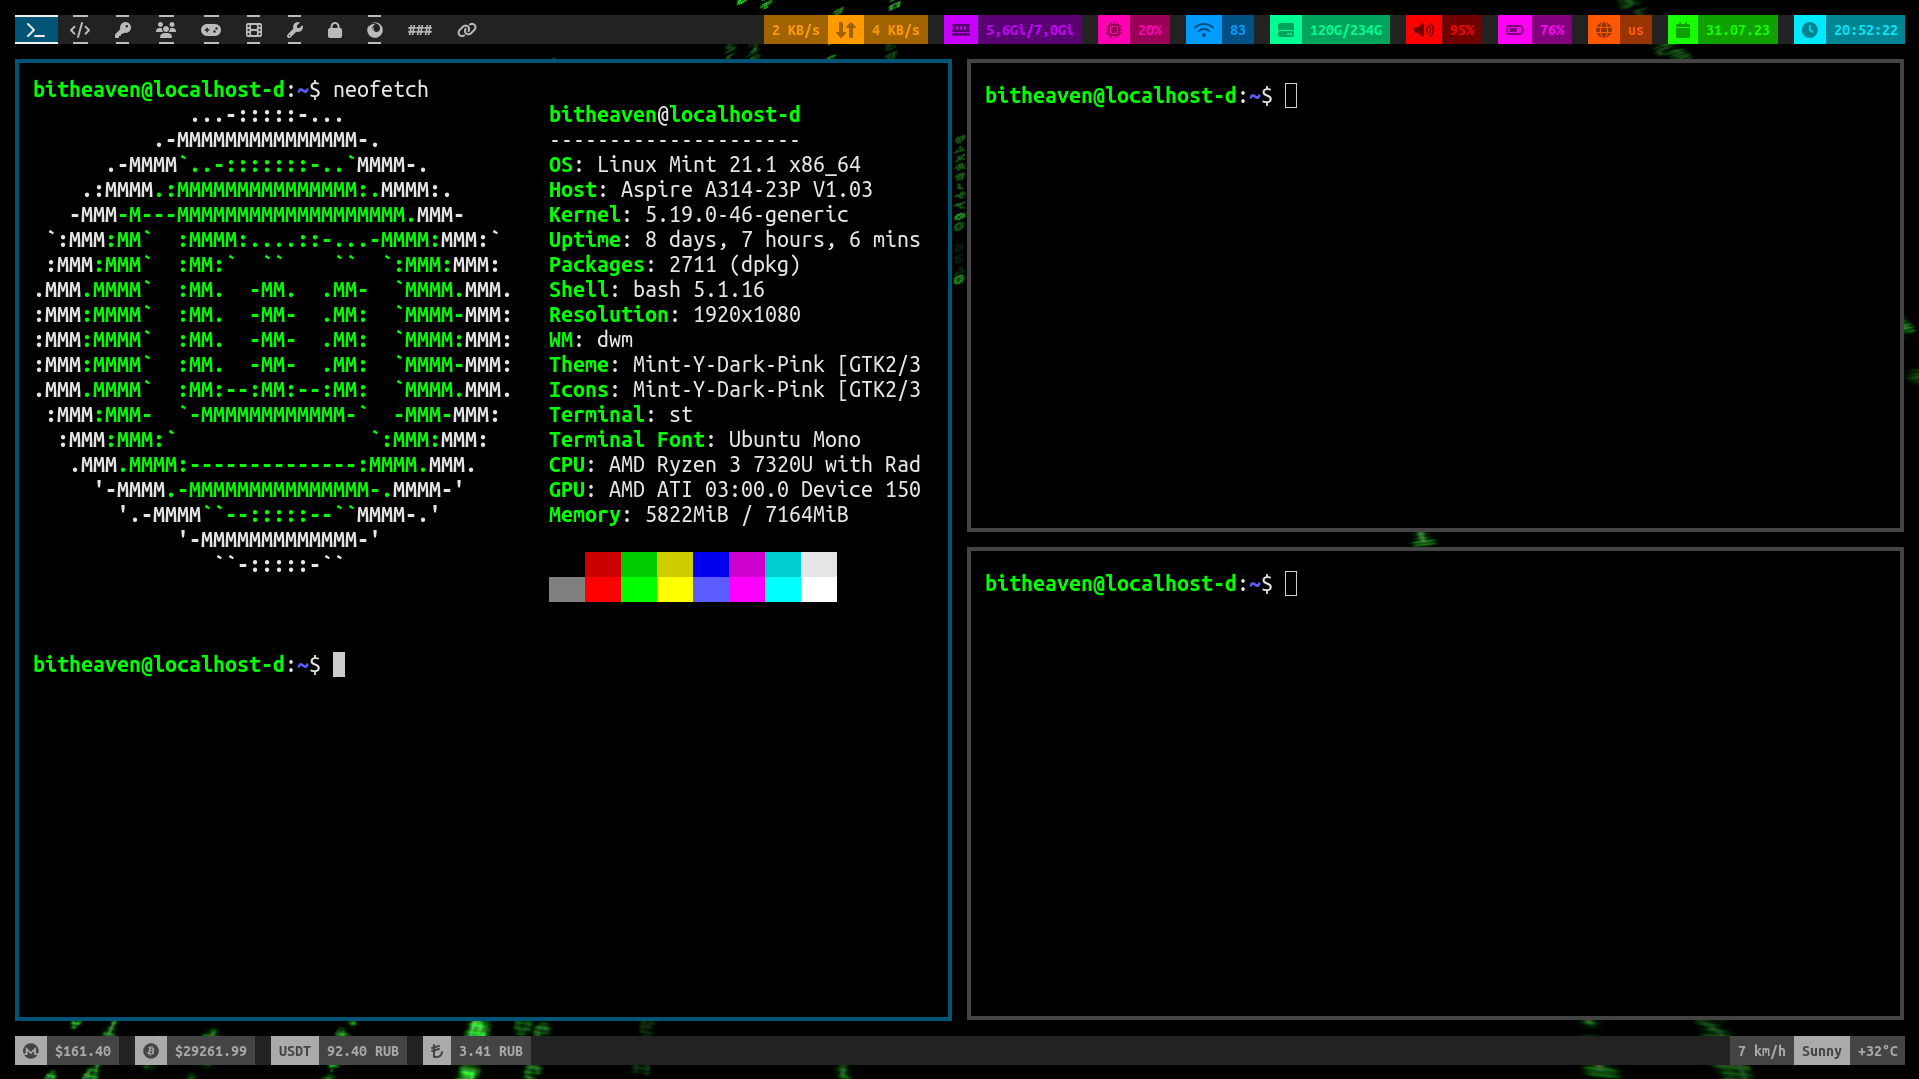Click the Kernel: 5.19.0-46-generic line
The height and width of the screenshot is (1079, 1919).
pos(699,215)
